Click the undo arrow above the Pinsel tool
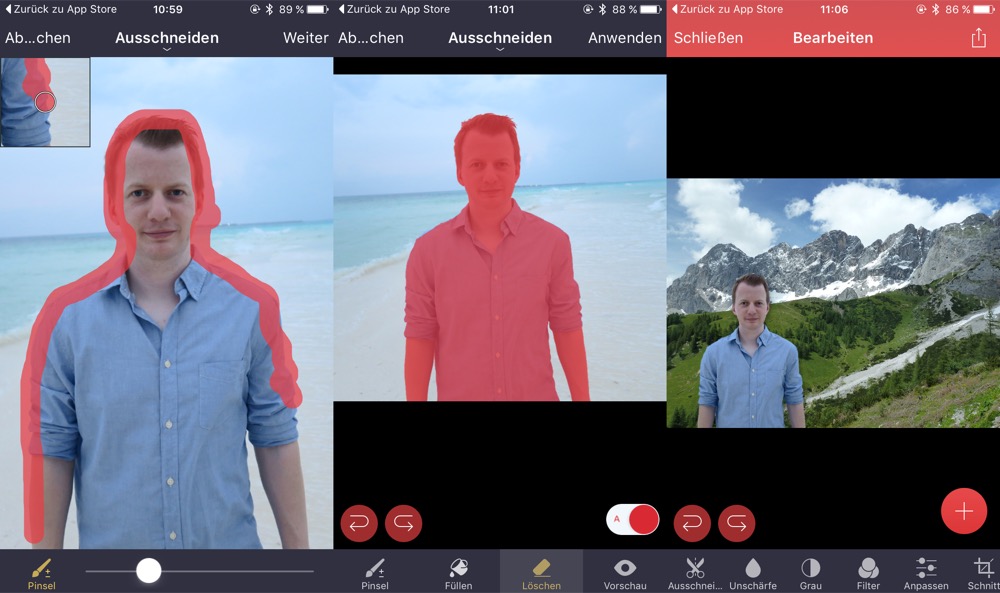Viewport: 1000px width, 593px height. [x=359, y=523]
